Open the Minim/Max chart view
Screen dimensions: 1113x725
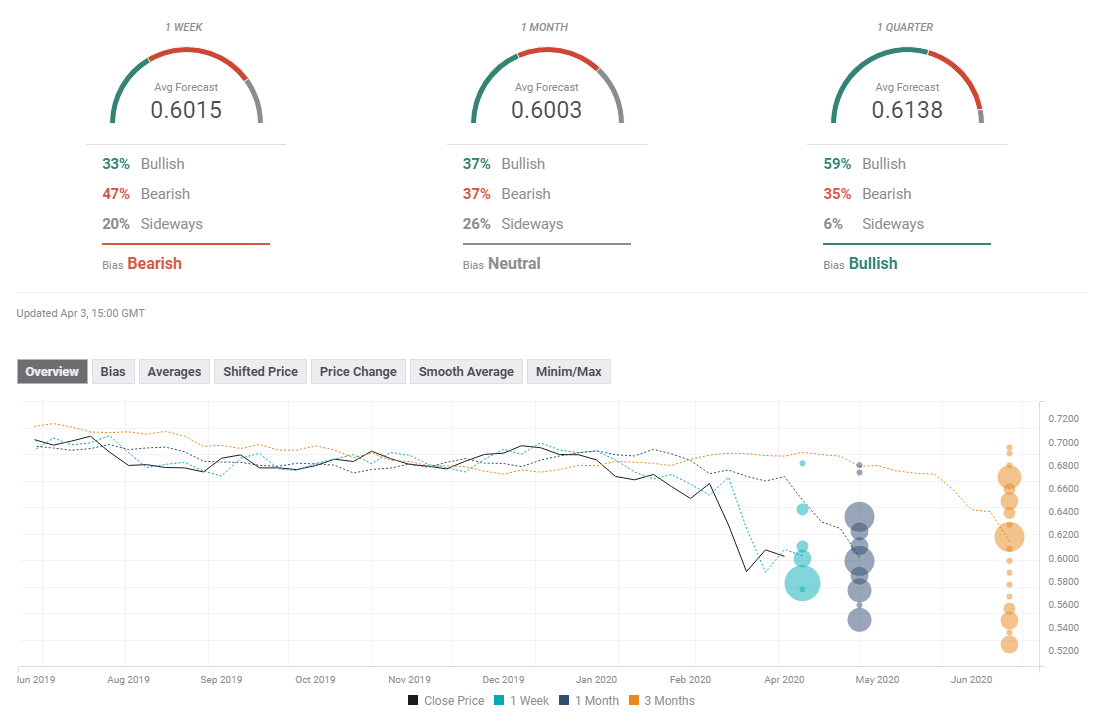point(568,371)
